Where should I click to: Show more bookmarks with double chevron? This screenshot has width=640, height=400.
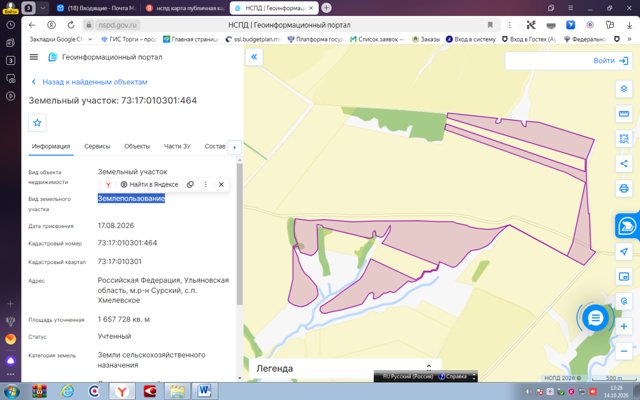629,39
